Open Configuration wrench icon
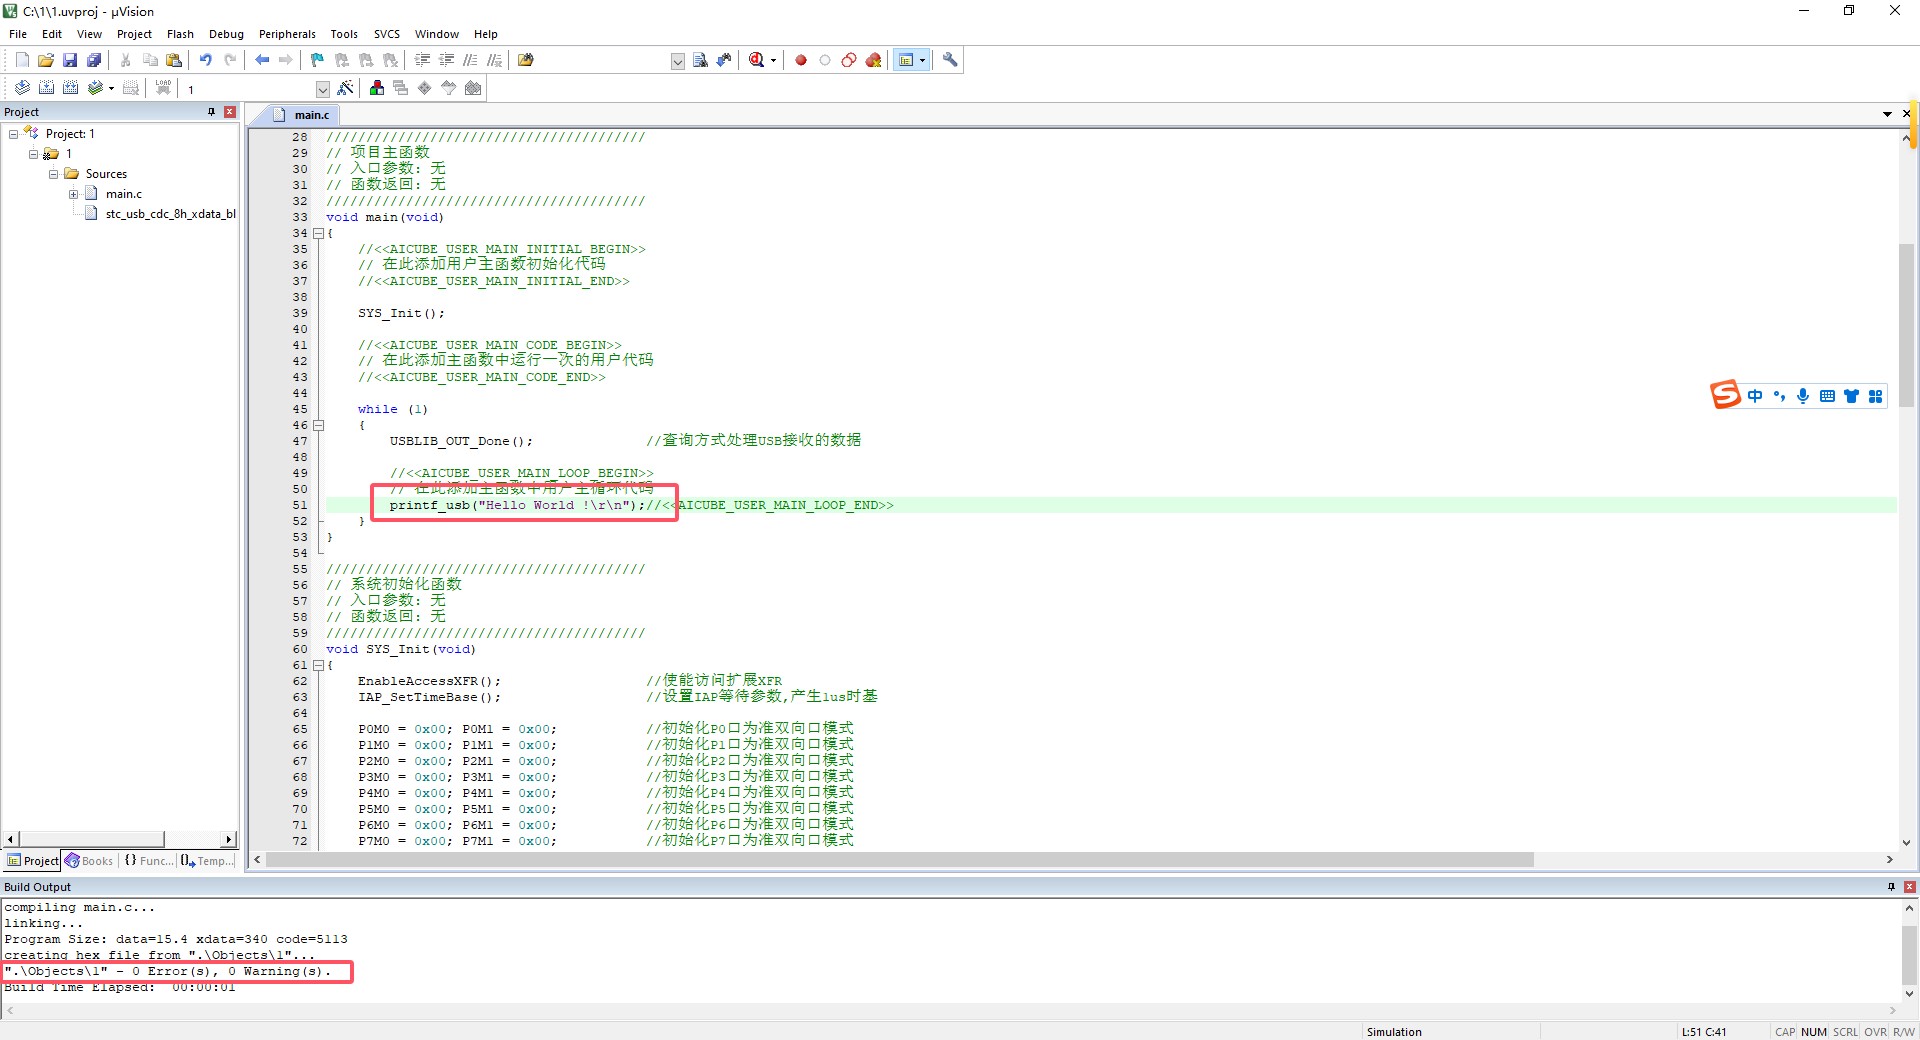The height and width of the screenshot is (1040, 1920). [x=950, y=60]
